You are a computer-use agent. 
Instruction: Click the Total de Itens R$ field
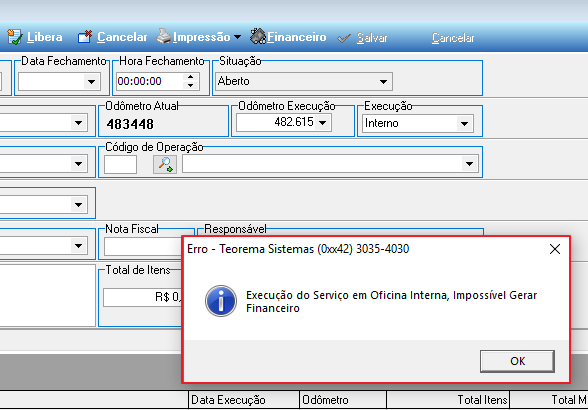pos(143,297)
